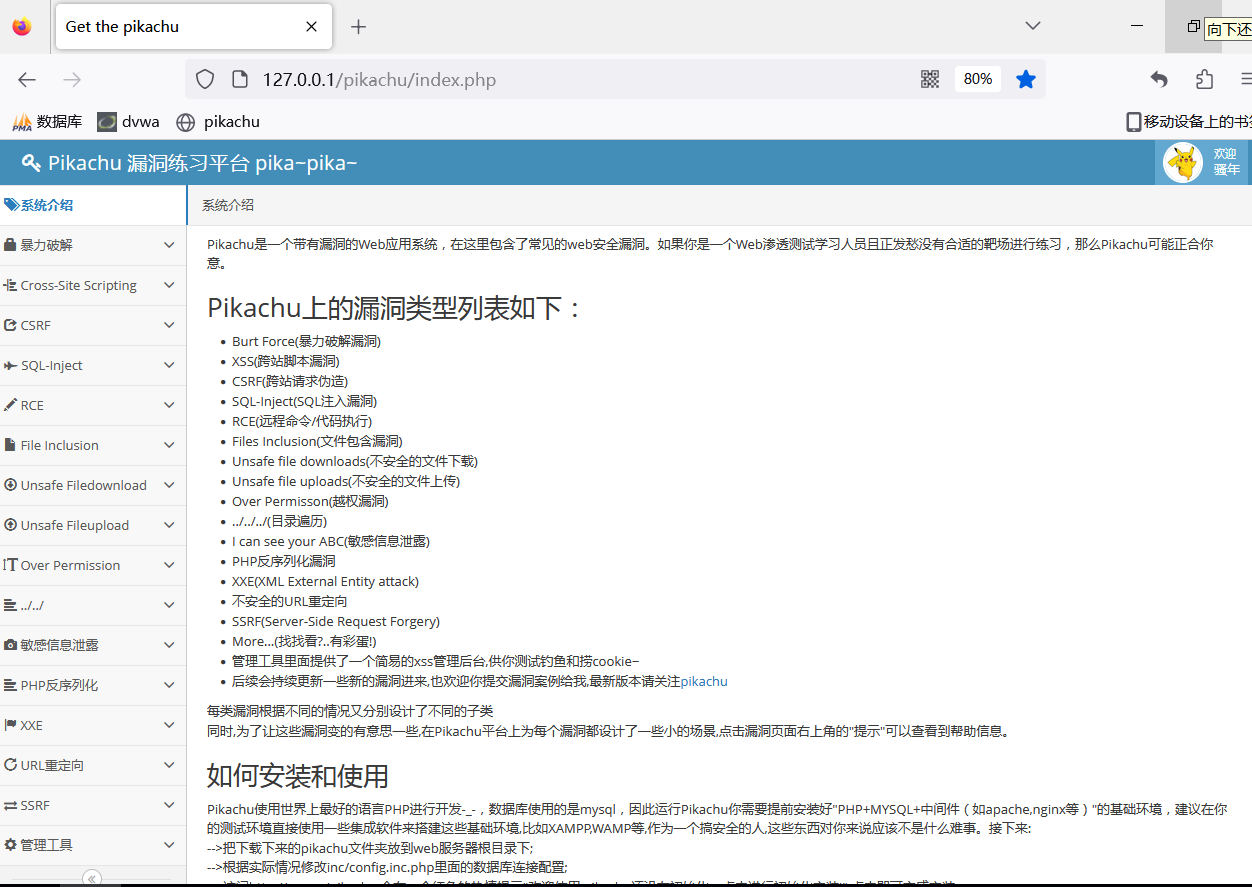This screenshot has width=1252, height=887.
Task: Expand the PHP反序列化 chevron
Action: click(169, 685)
